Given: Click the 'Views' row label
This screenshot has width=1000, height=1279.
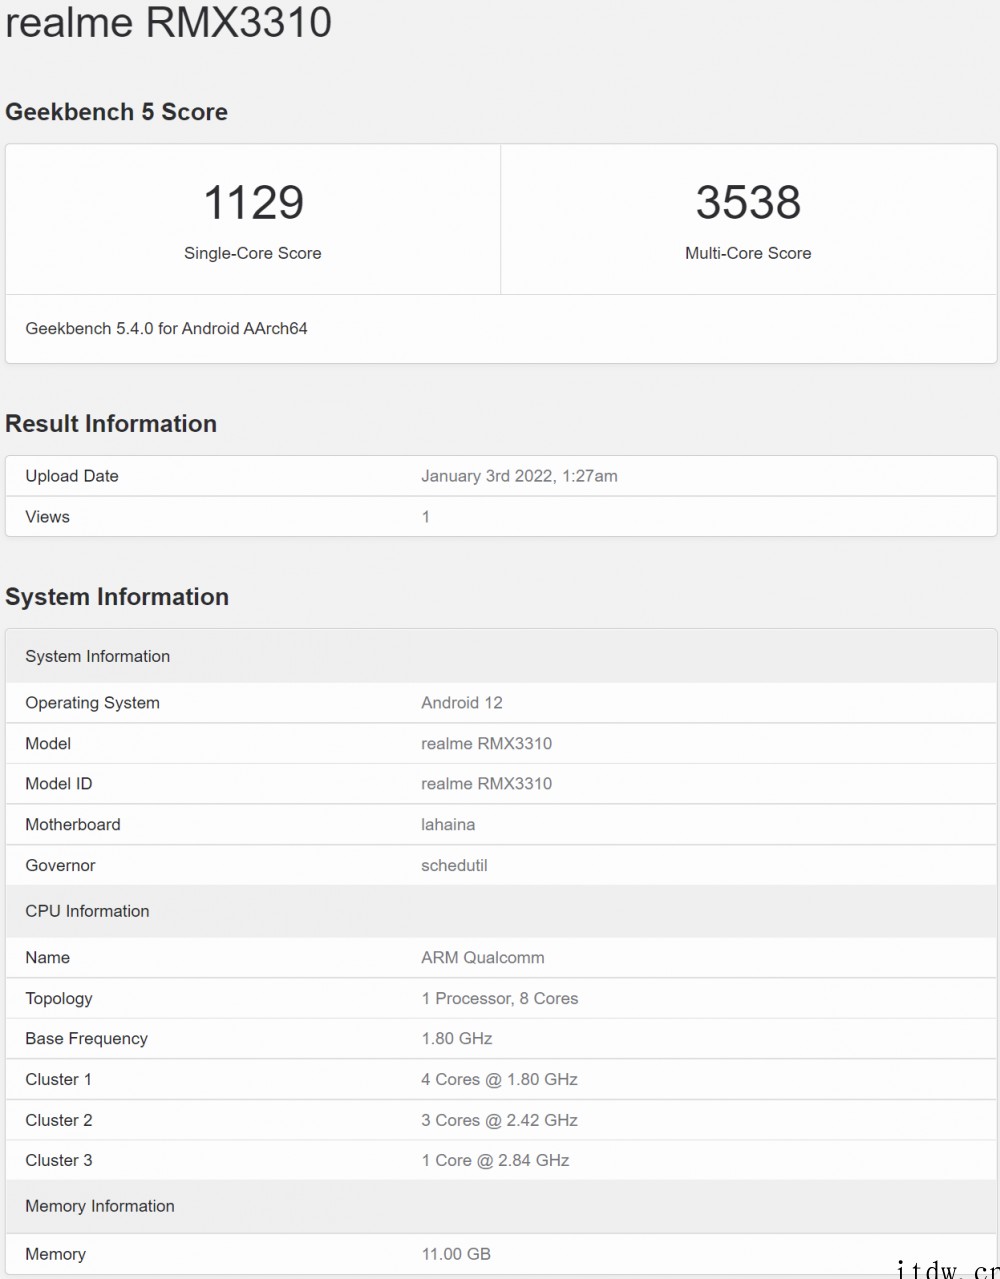Looking at the screenshot, I should [47, 517].
